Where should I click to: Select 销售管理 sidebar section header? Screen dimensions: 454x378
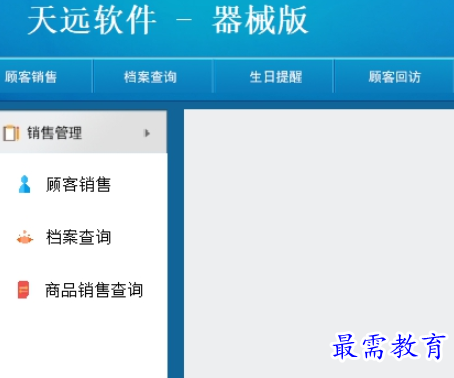pyautogui.click(x=83, y=132)
